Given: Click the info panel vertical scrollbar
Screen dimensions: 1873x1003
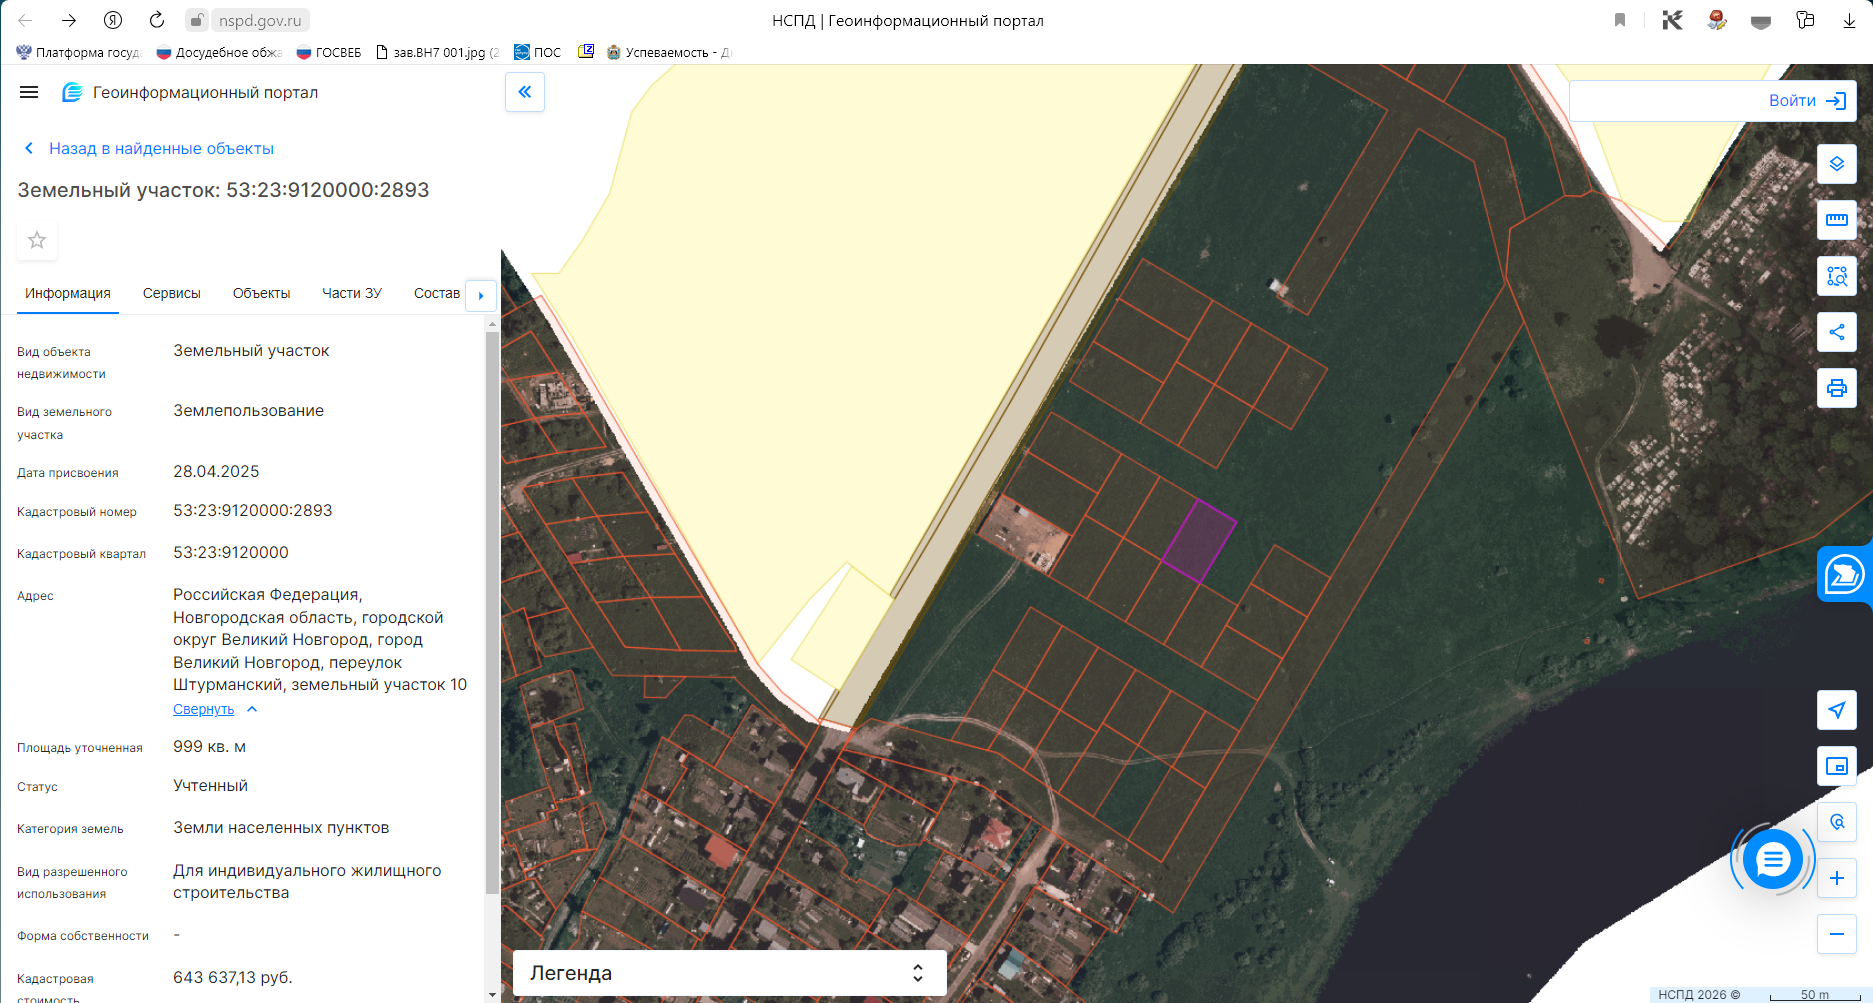Looking at the screenshot, I should pyautogui.click(x=491, y=612).
